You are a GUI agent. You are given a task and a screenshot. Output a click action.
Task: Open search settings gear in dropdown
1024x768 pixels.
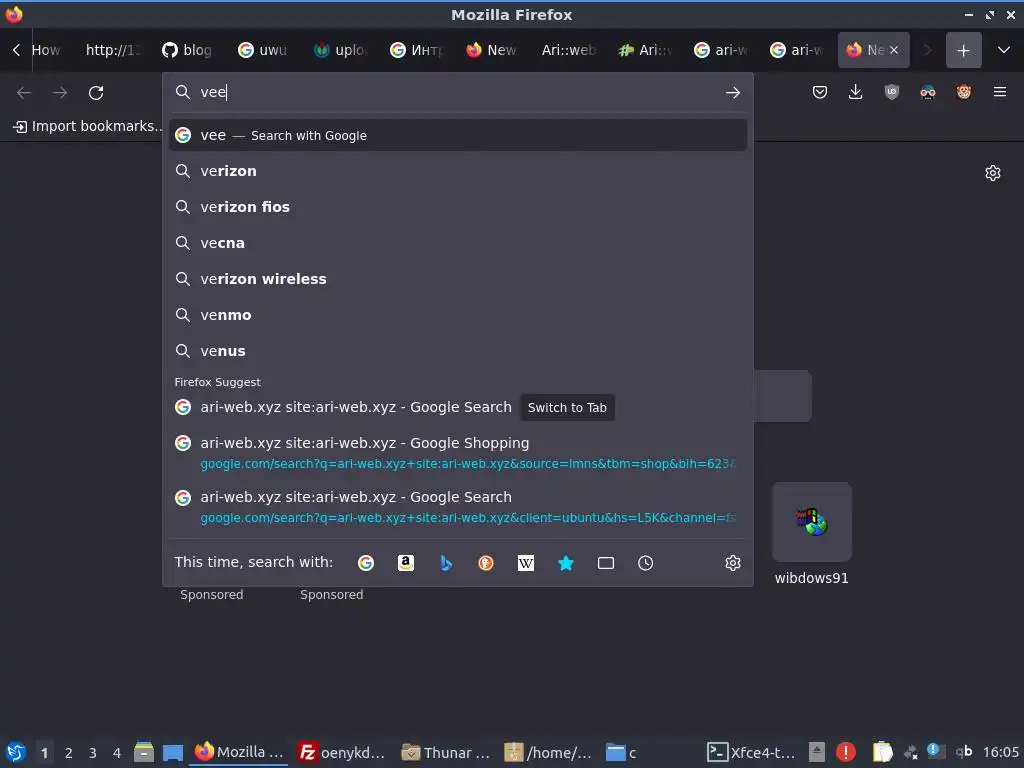click(733, 563)
